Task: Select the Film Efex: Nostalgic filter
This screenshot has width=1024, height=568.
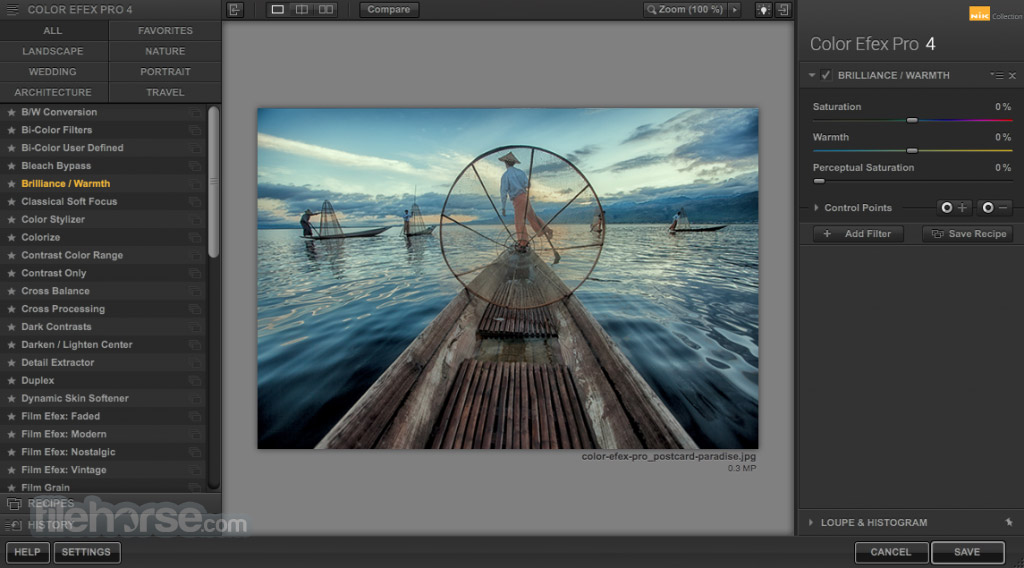Action: [x=103, y=452]
